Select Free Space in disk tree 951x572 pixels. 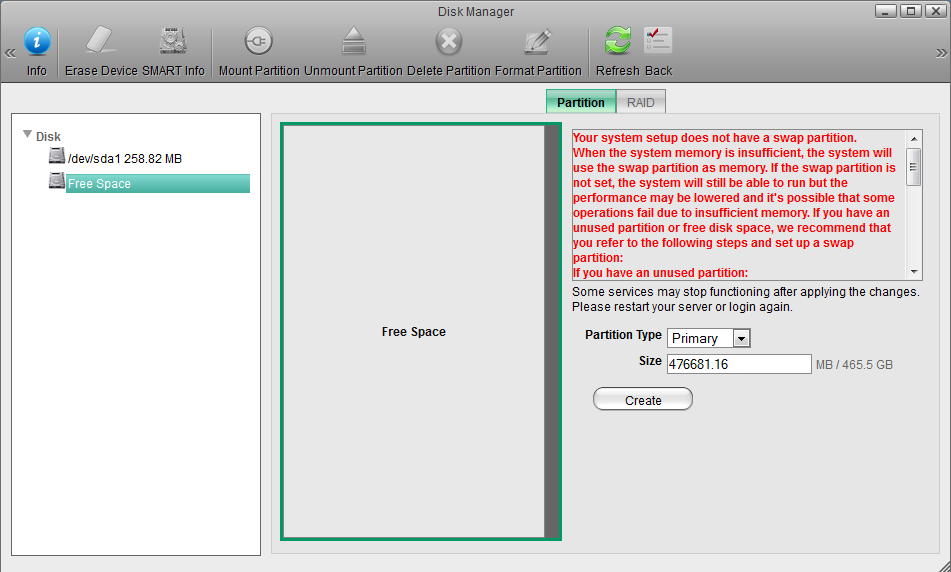[x=99, y=184]
